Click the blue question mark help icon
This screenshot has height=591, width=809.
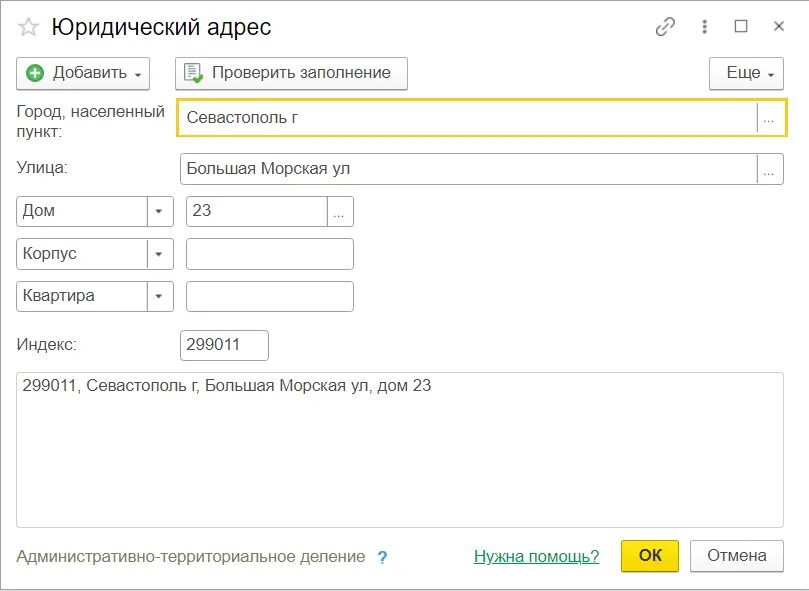click(382, 557)
